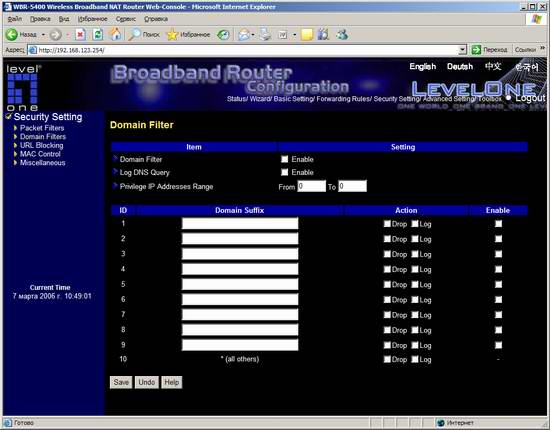The height and width of the screenshot is (430, 550).
Task: Click the LevelOne logo at top left
Action: [x=23, y=88]
